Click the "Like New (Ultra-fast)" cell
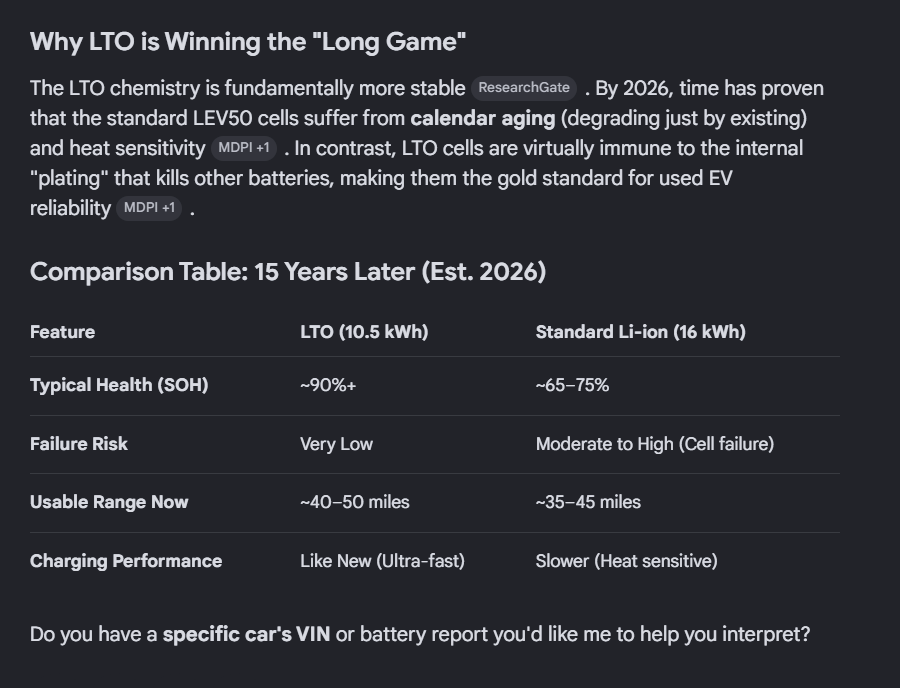The width and height of the screenshot is (900, 688). [x=382, y=561]
